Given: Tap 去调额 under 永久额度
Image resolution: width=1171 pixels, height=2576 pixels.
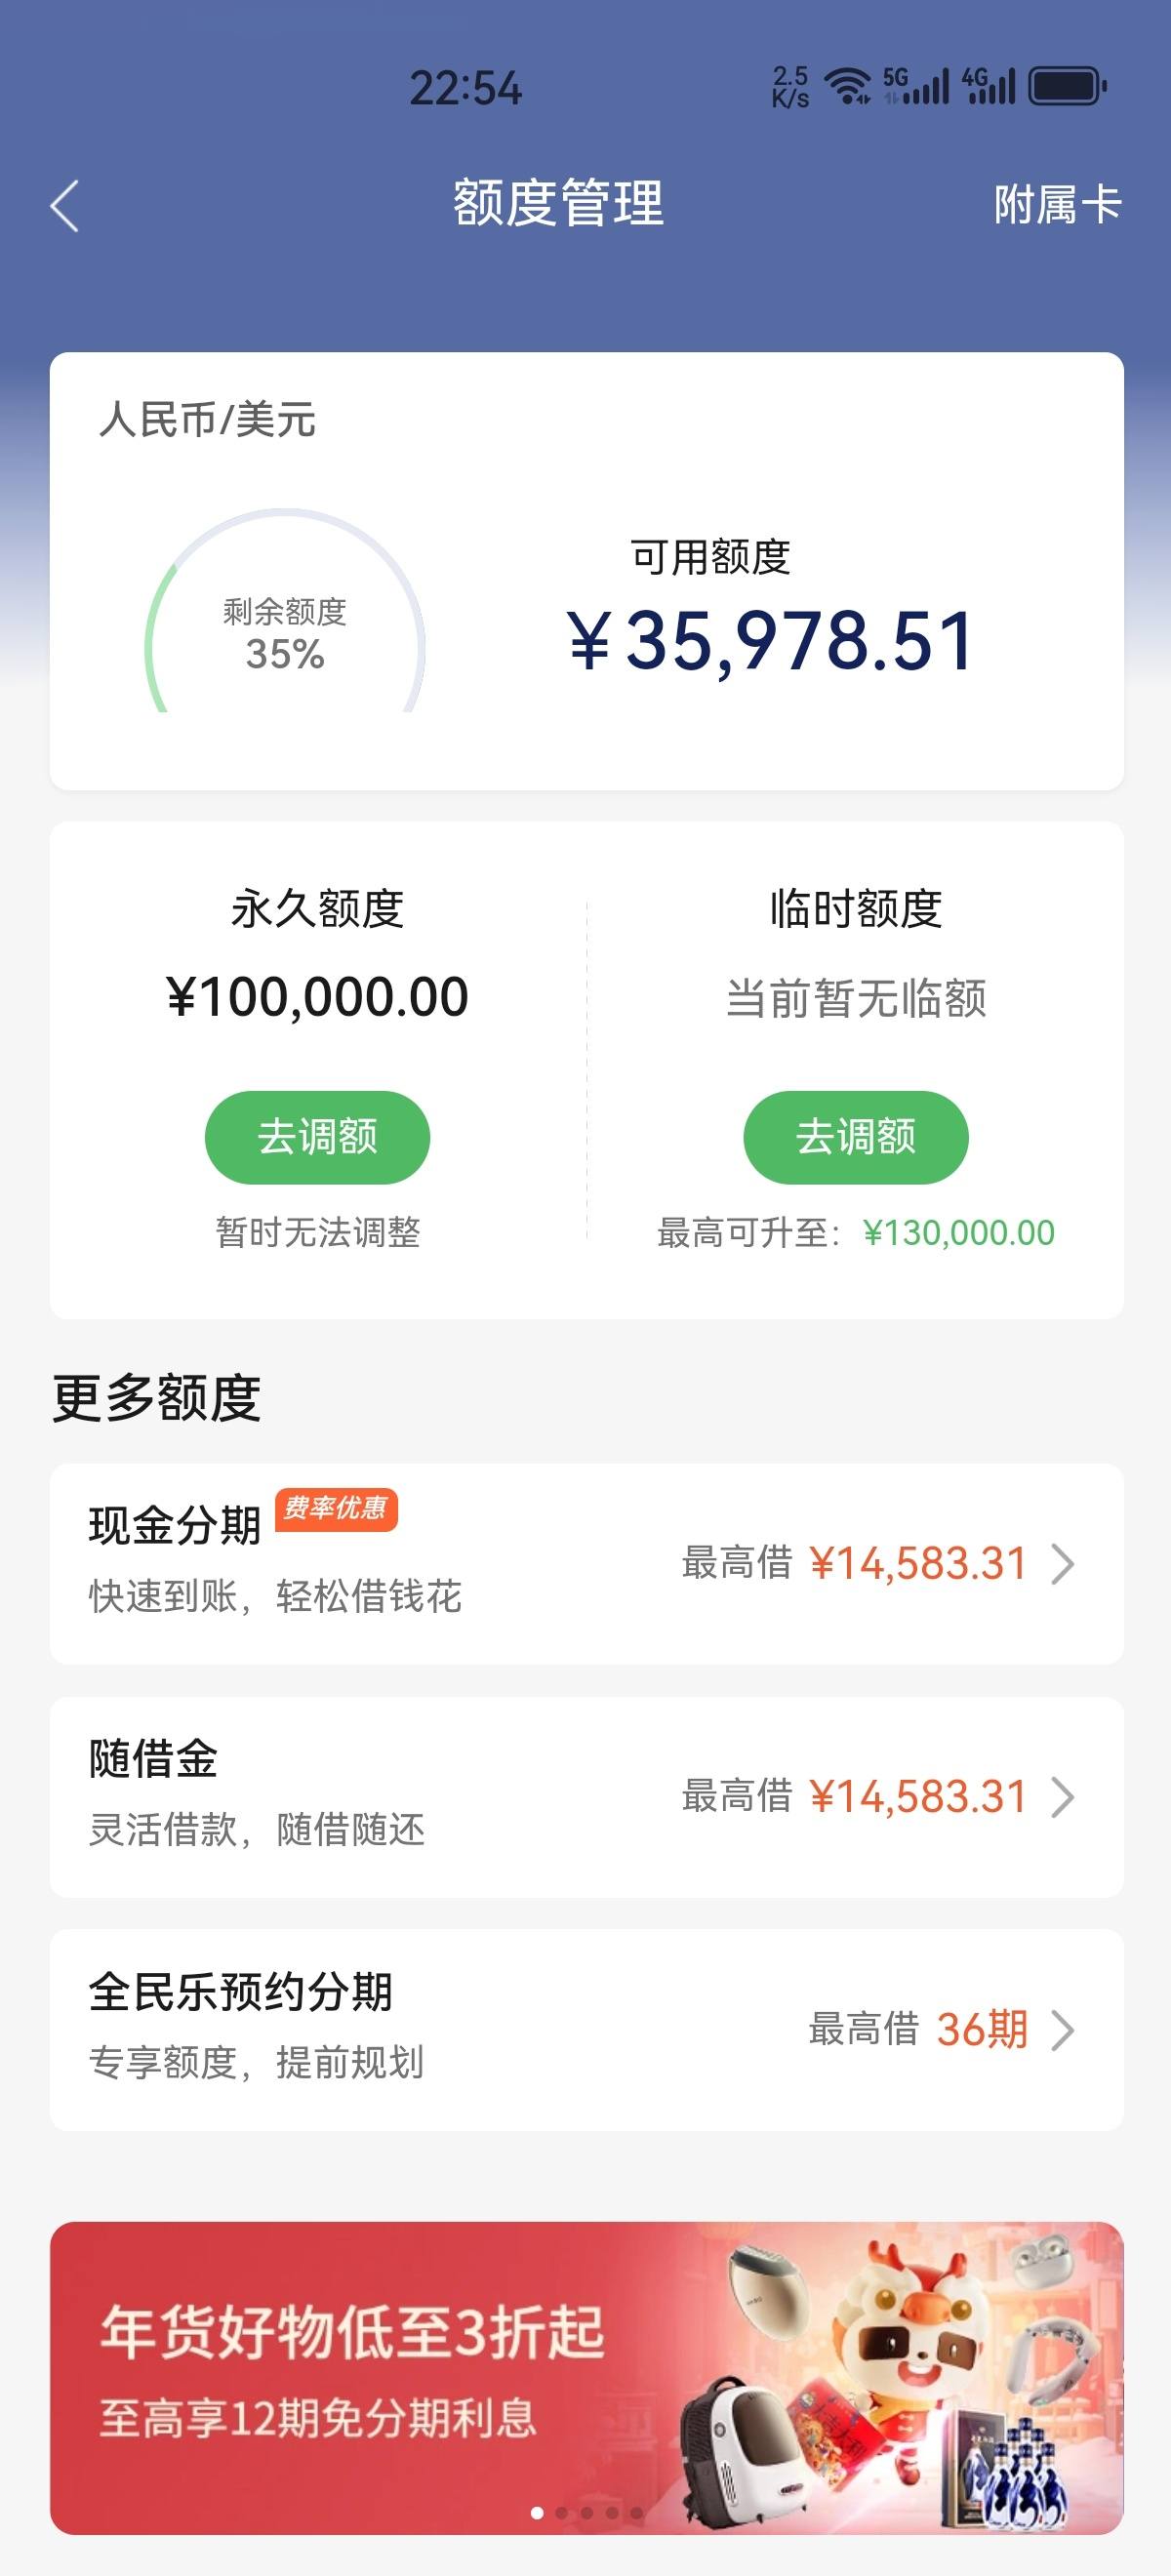Looking at the screenshot, I should tap(317, 1137).
